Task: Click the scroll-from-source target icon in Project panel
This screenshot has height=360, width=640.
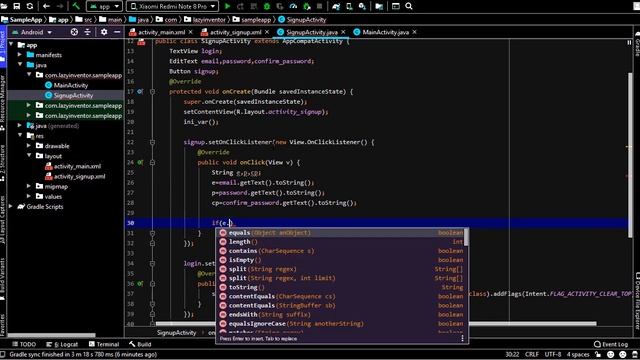Action: (74, 32)
